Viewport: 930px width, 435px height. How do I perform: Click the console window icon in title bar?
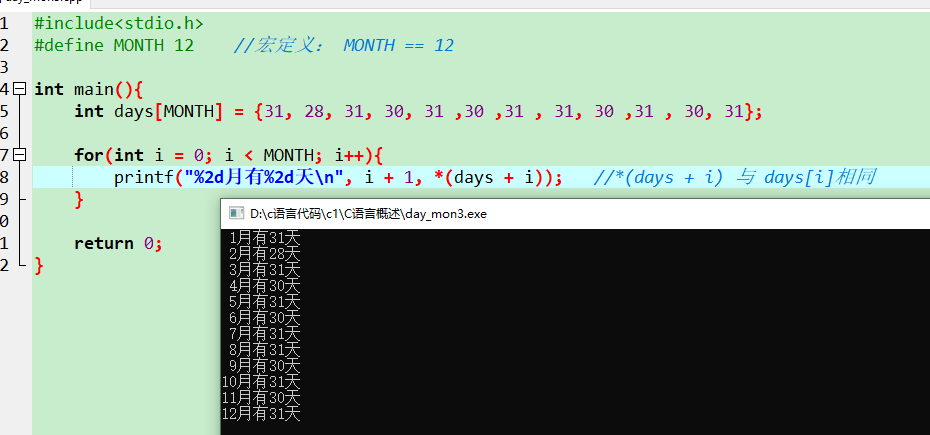click(x=237, y=214)
